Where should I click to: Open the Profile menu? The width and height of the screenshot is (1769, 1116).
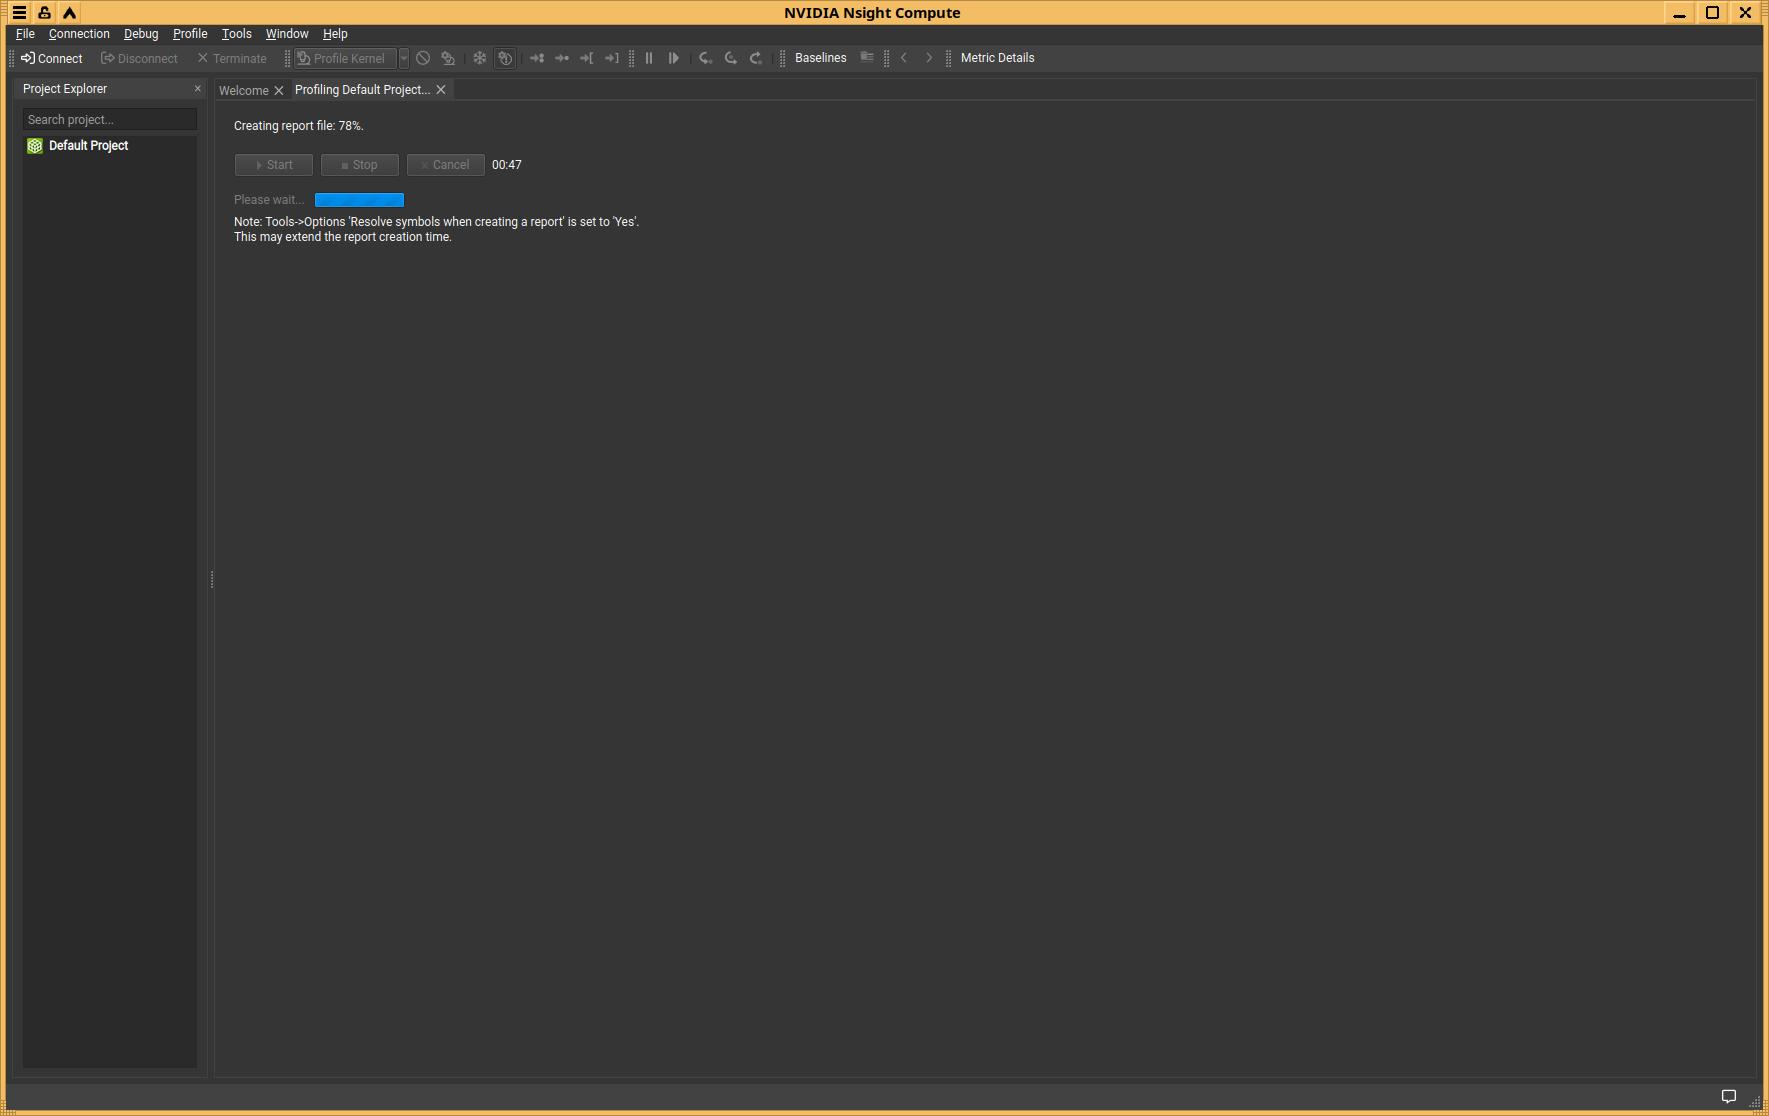tap(190, 34)
